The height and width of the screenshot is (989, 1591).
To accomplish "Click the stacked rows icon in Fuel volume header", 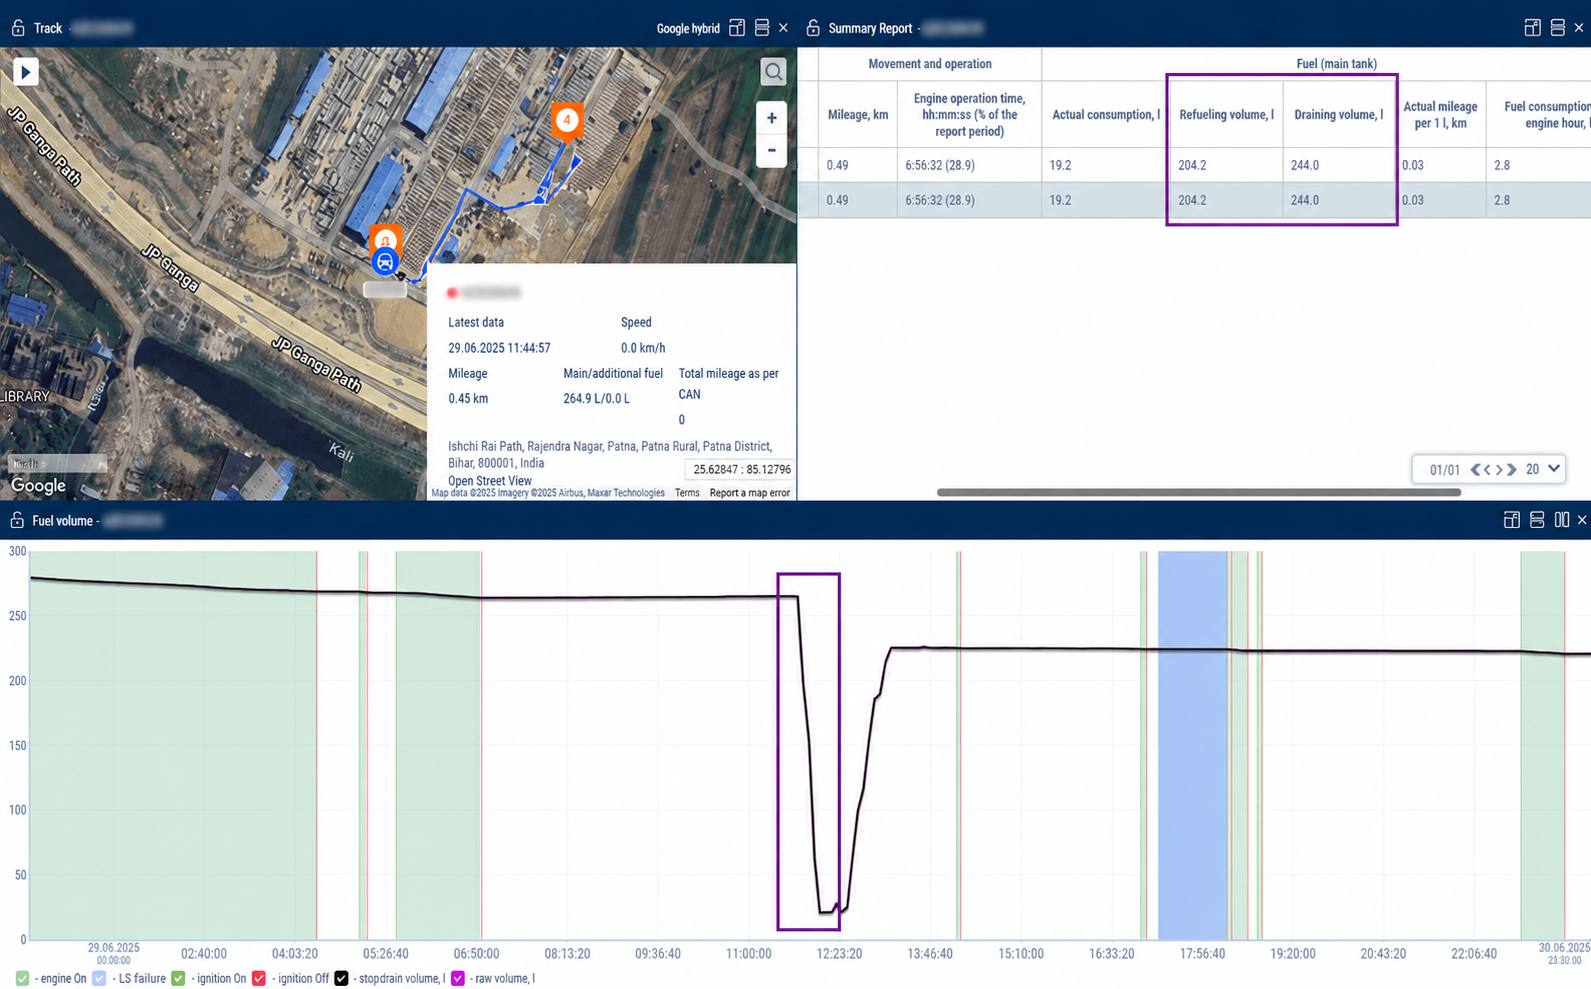I will (1537, 520).
